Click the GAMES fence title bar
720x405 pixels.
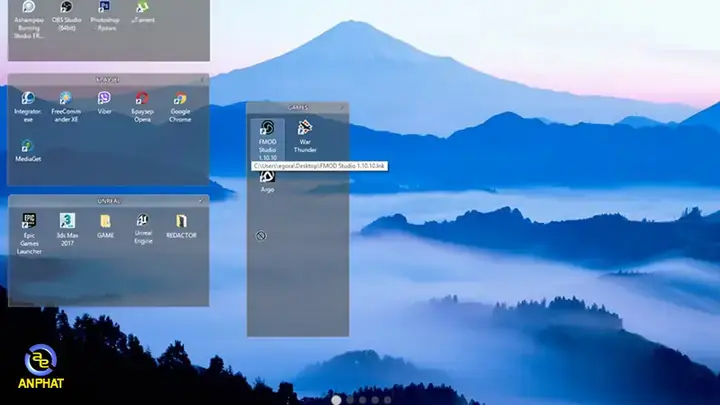pos(298,107)
